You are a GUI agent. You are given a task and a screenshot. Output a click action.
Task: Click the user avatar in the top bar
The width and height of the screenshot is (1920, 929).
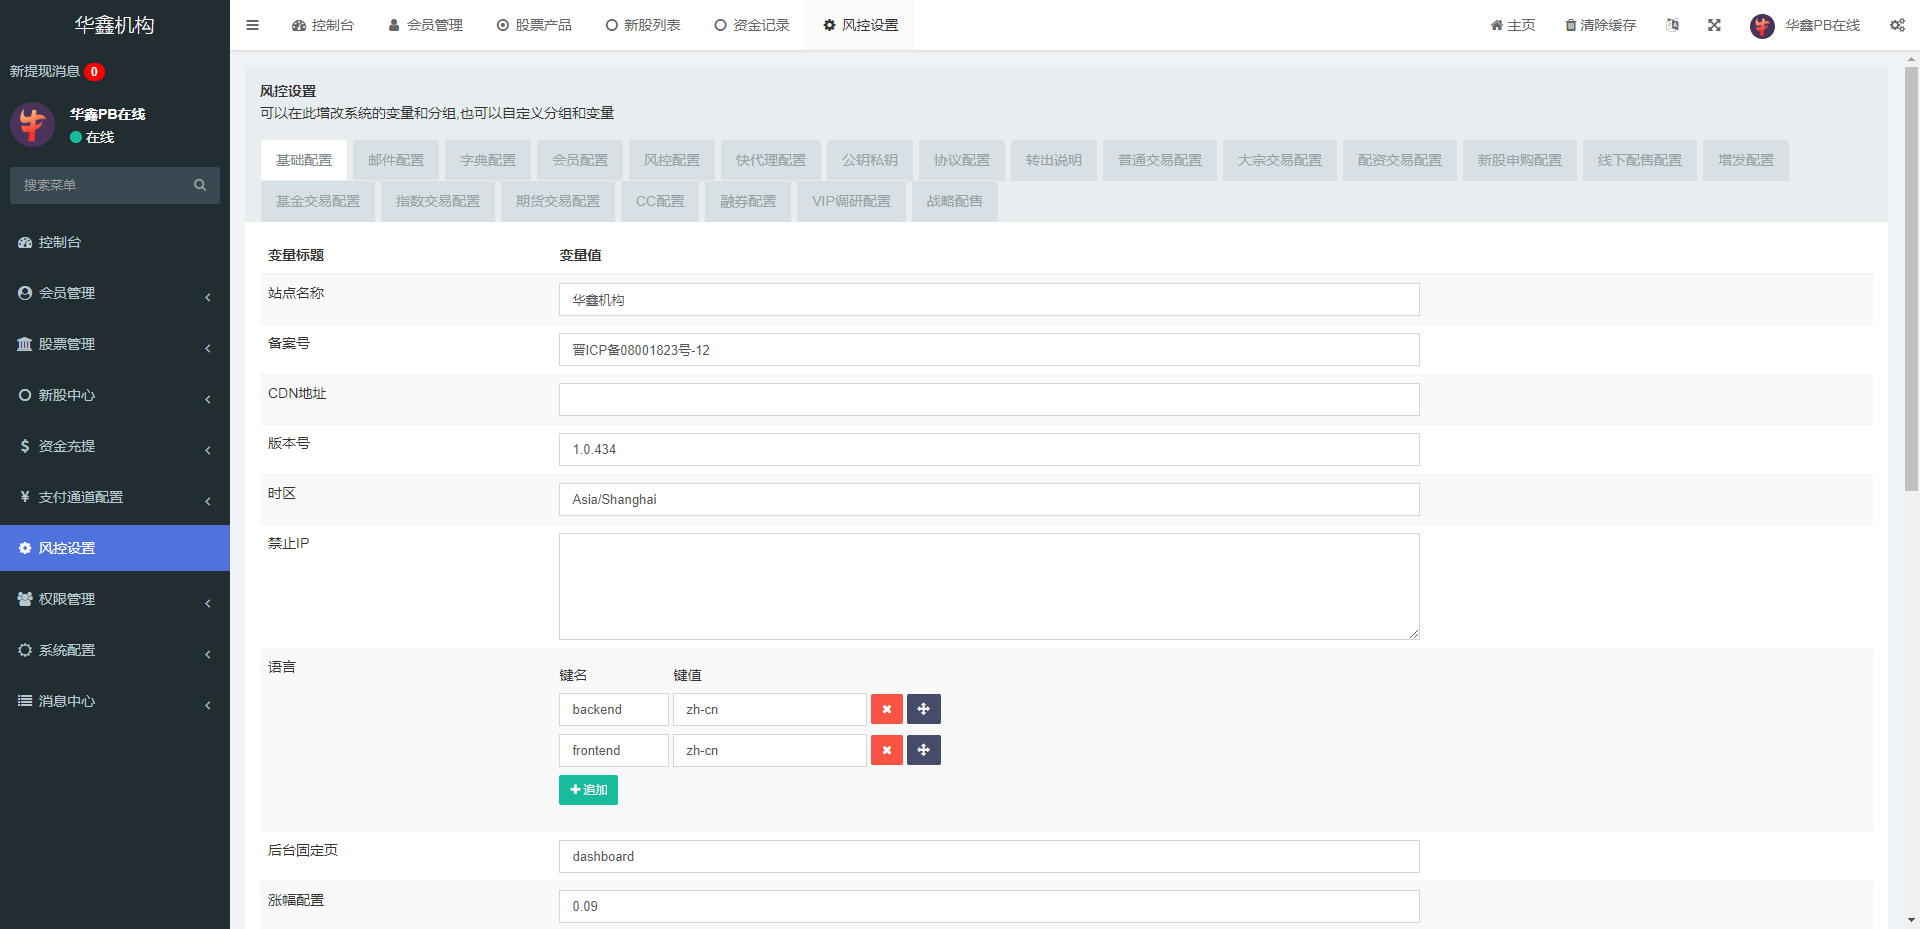[1762, 26]
